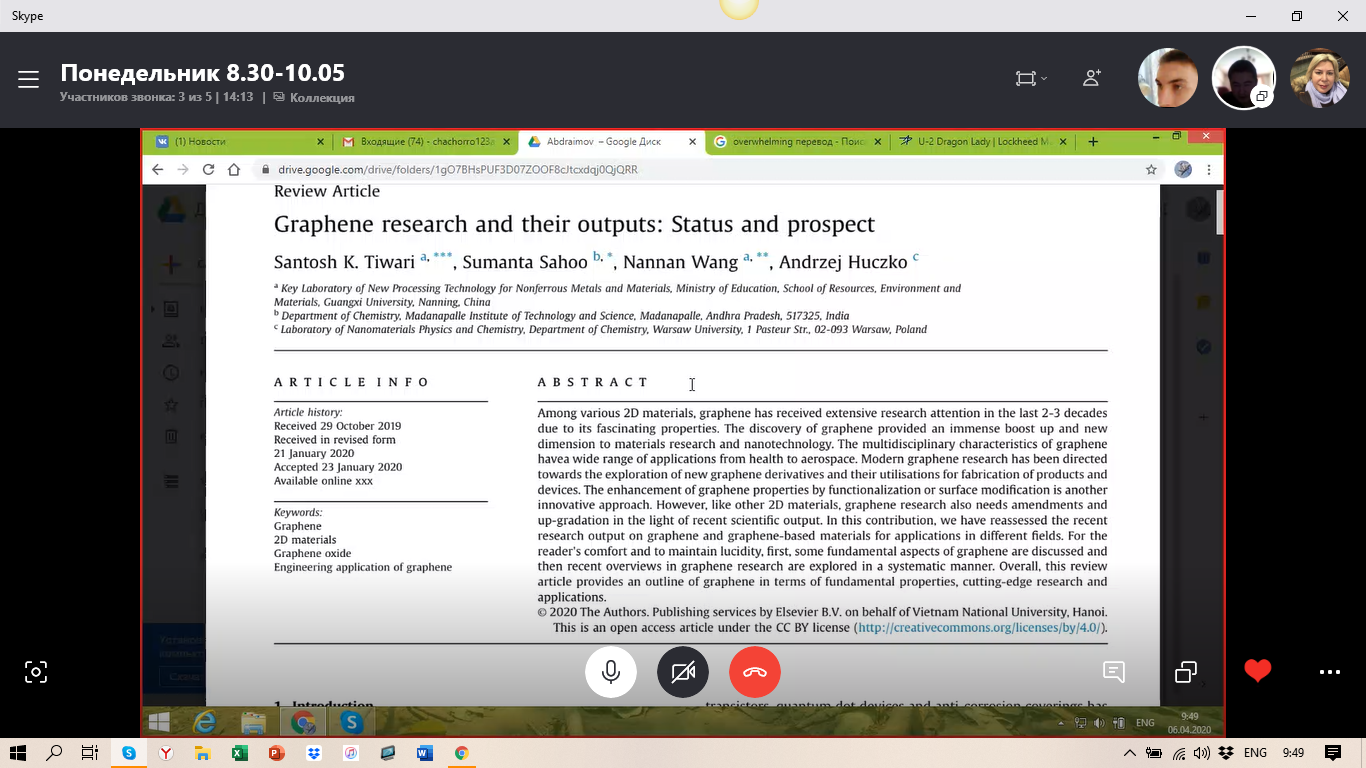Take a snapshot of the call
The image size is (1366, 768).
[36, 672]
